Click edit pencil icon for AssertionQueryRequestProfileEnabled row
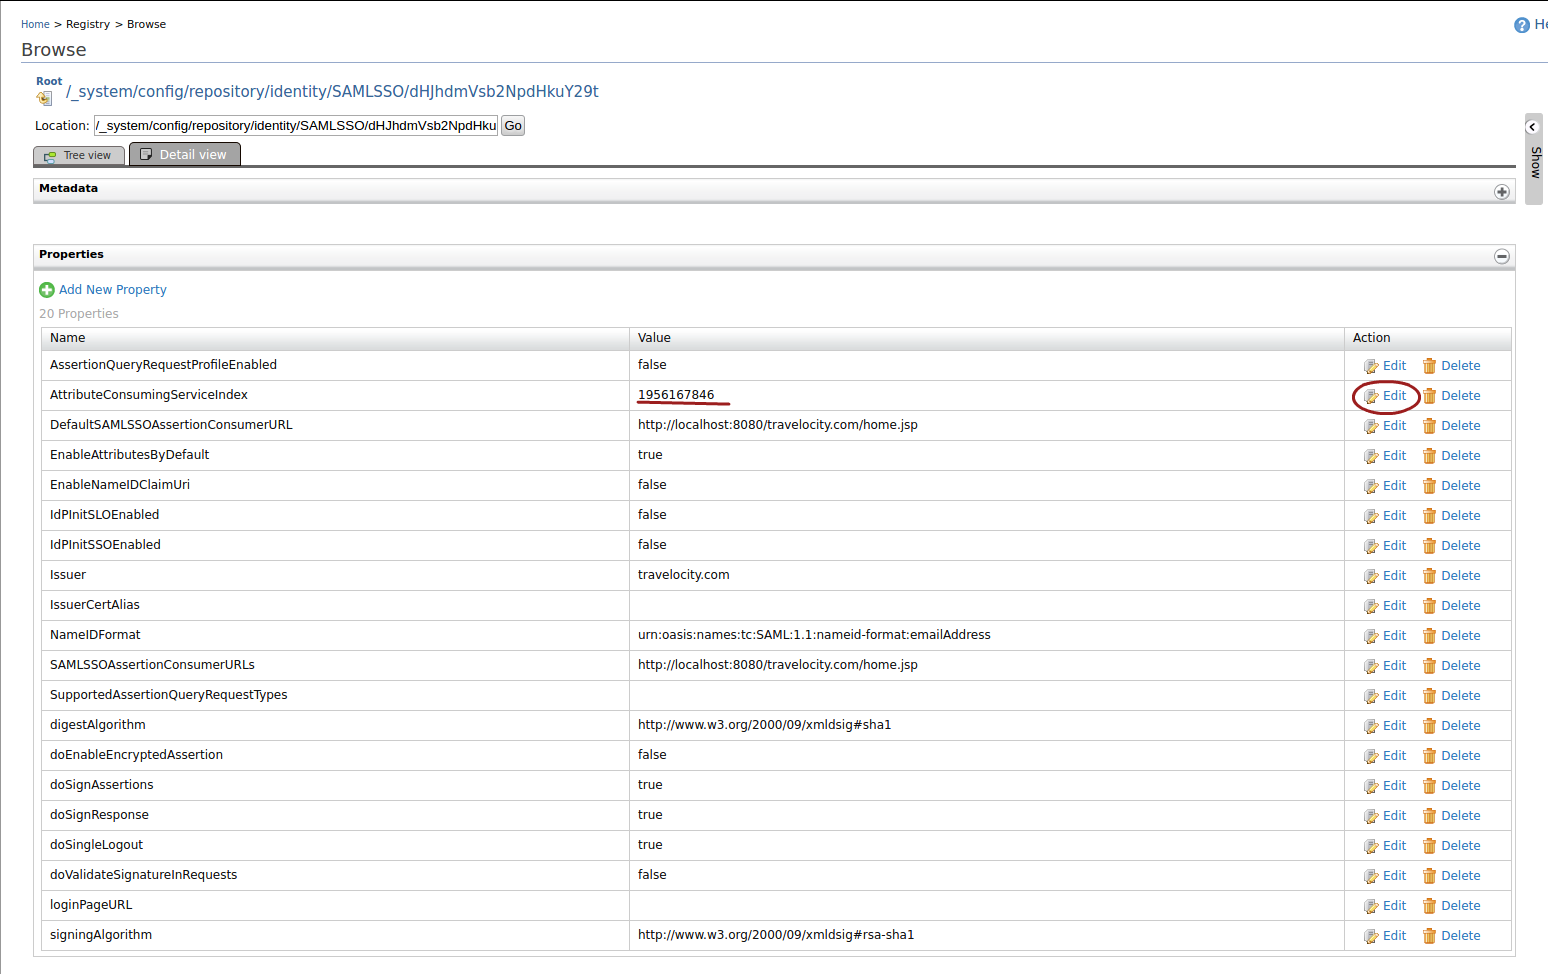 click(1371, 366)
